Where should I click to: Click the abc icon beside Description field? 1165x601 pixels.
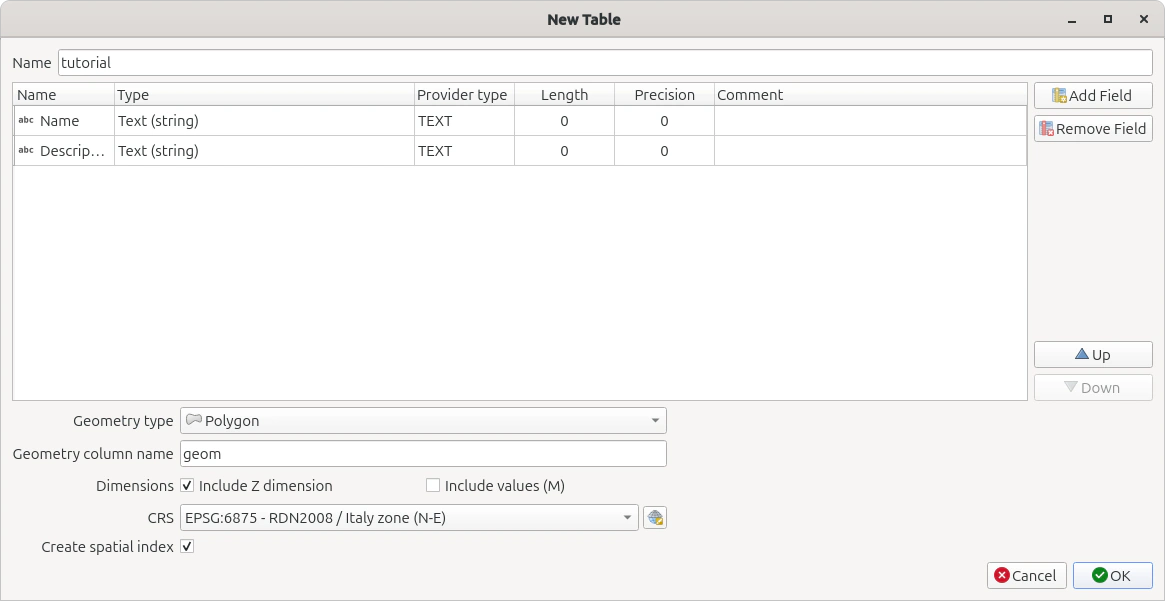click(26, 151)
